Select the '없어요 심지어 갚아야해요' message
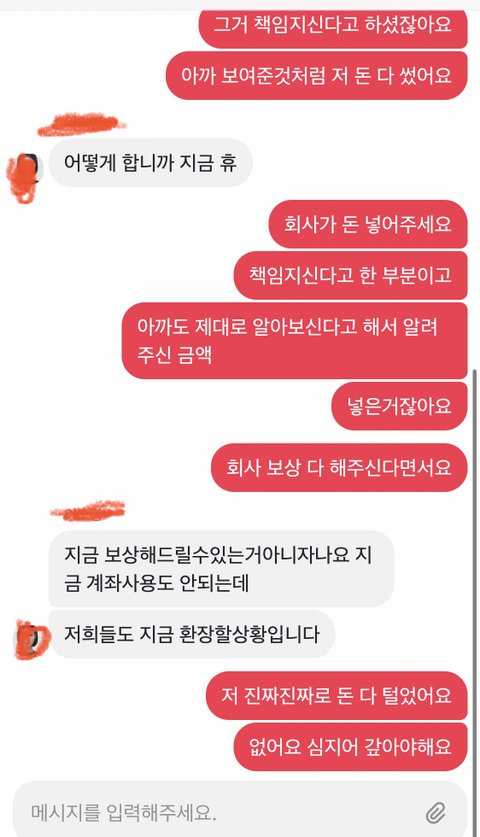 [x=351, y=746]
